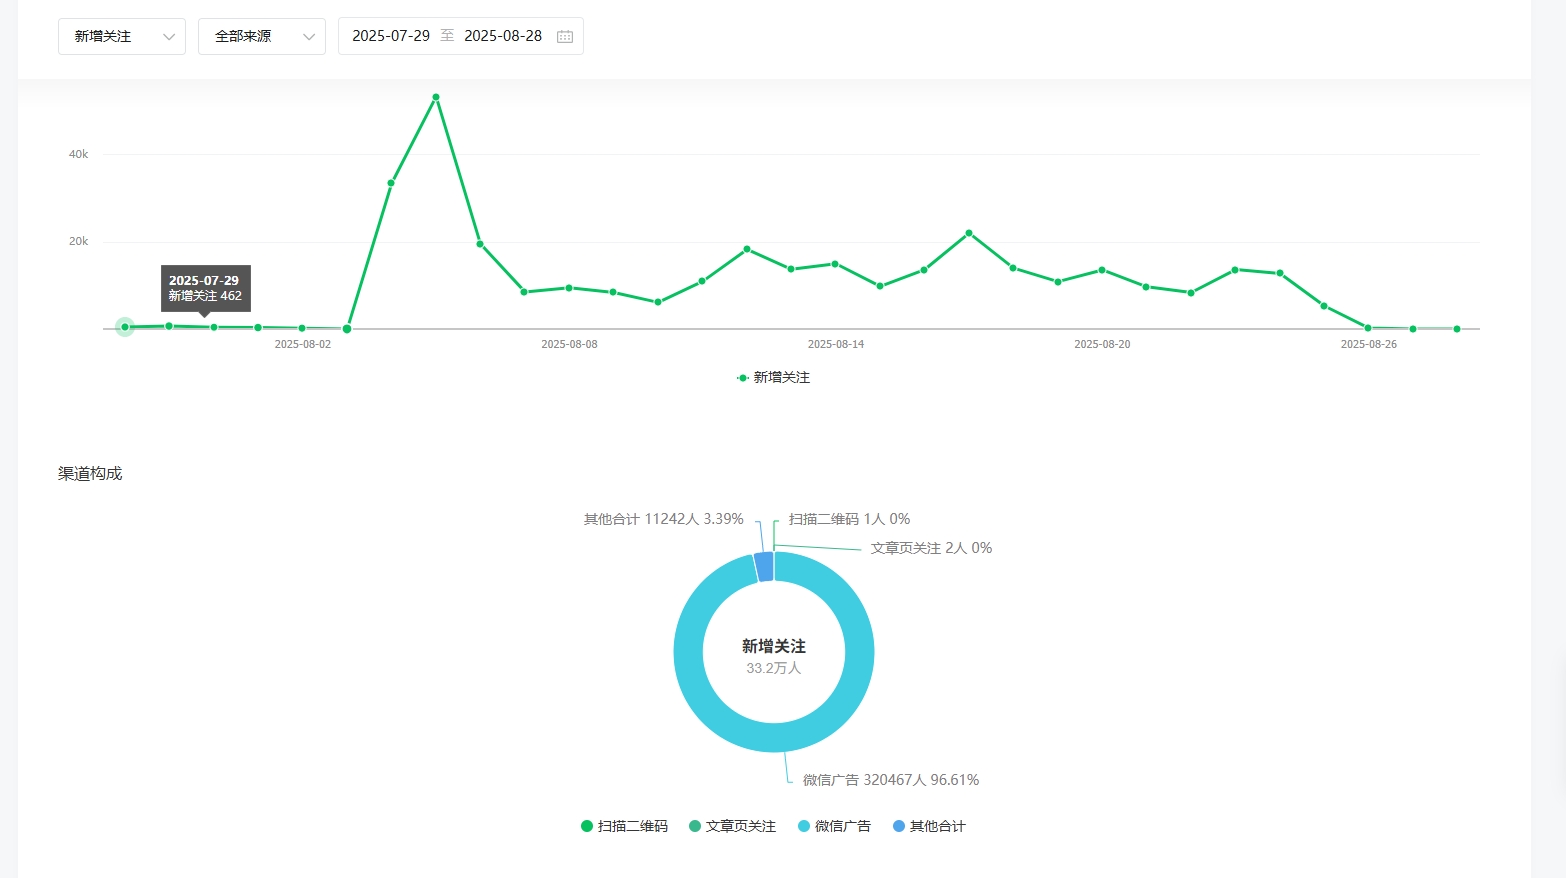Image resolution: width=1566 pixels, height=878 pixels.
Task: Click the highlighted 2025-07-29 data point
Action: (x=125, y=327)
